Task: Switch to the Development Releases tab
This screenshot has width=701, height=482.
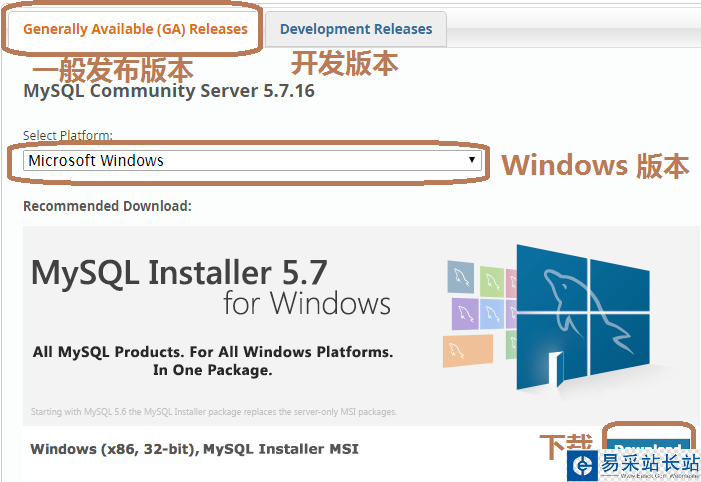Action: click(356, 29)
